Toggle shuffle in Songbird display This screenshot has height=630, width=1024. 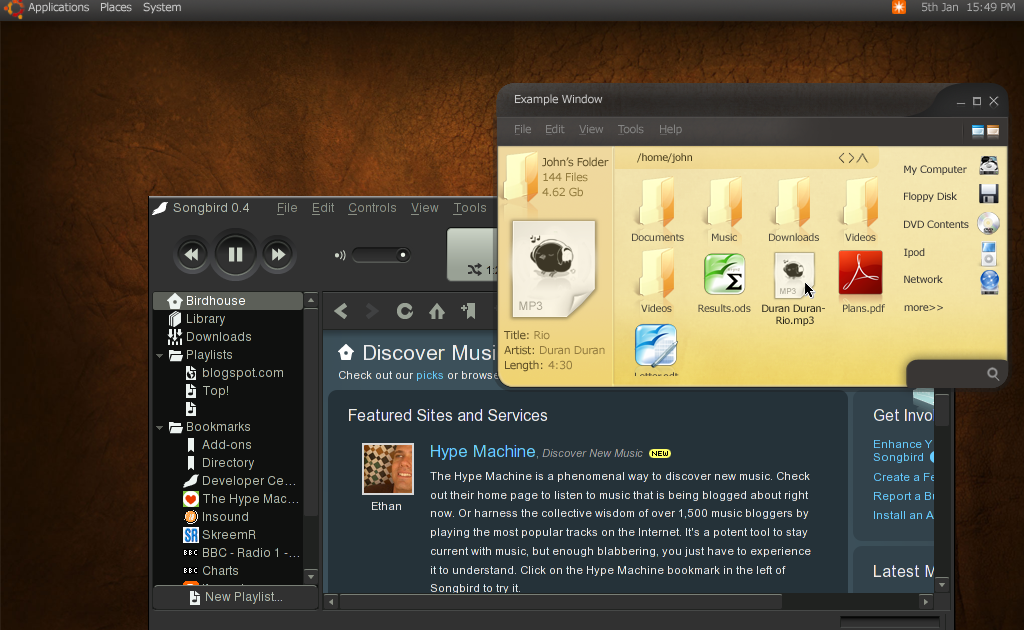coord(475,269)
